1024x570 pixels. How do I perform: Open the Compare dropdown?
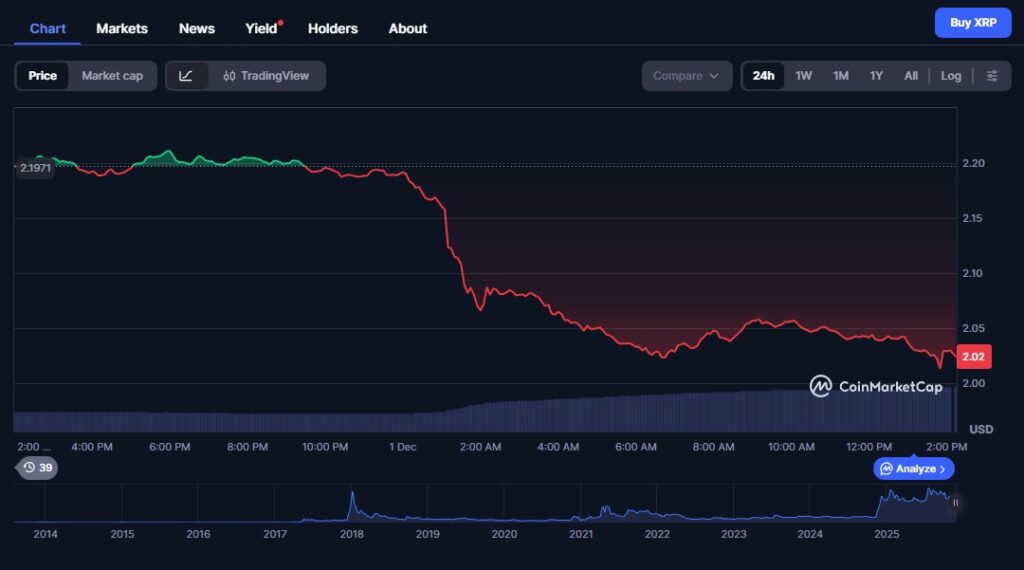coord(686,76)
